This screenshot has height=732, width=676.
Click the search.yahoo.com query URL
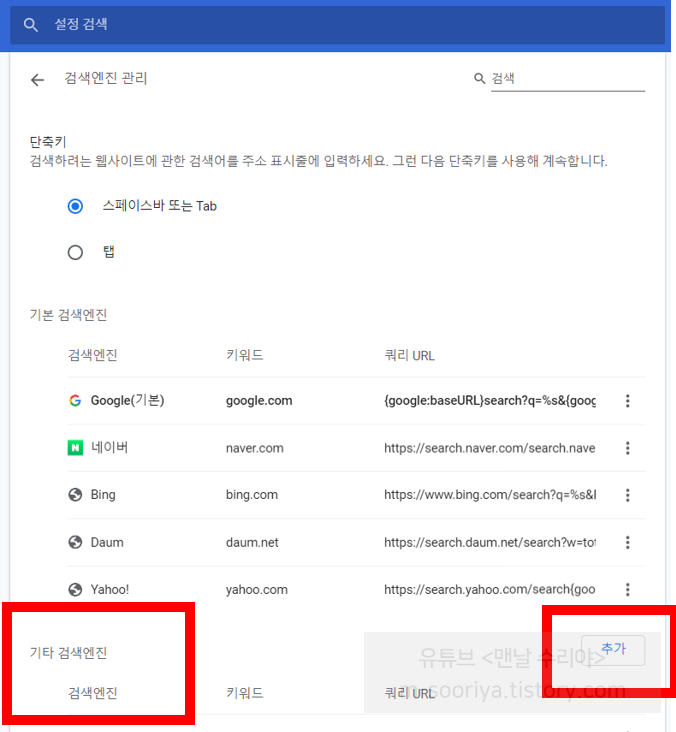pyautogui.click(x=490, y=590)
